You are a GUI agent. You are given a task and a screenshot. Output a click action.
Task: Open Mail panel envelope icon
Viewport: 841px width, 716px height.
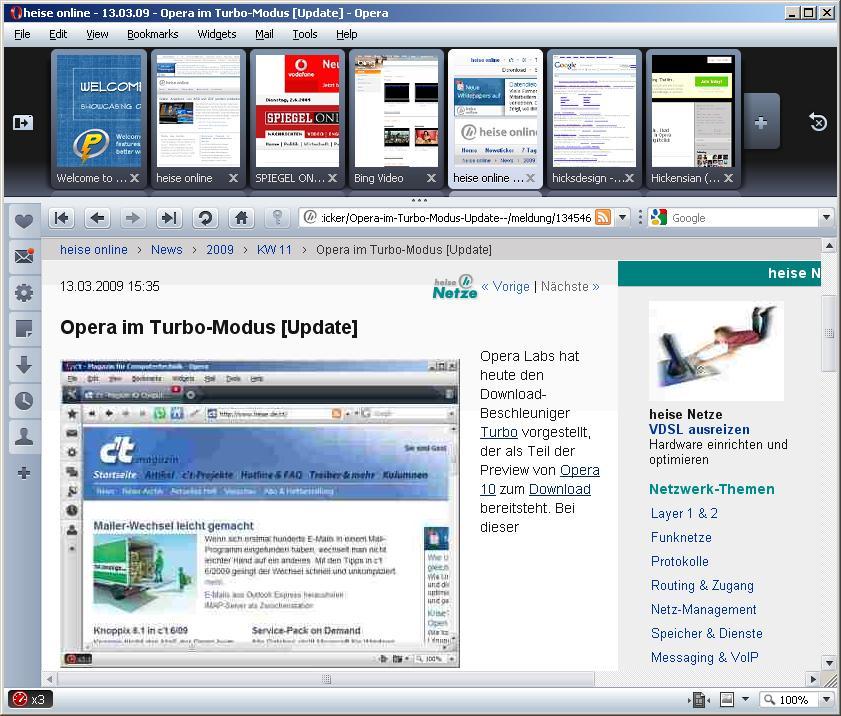(24, 256)
